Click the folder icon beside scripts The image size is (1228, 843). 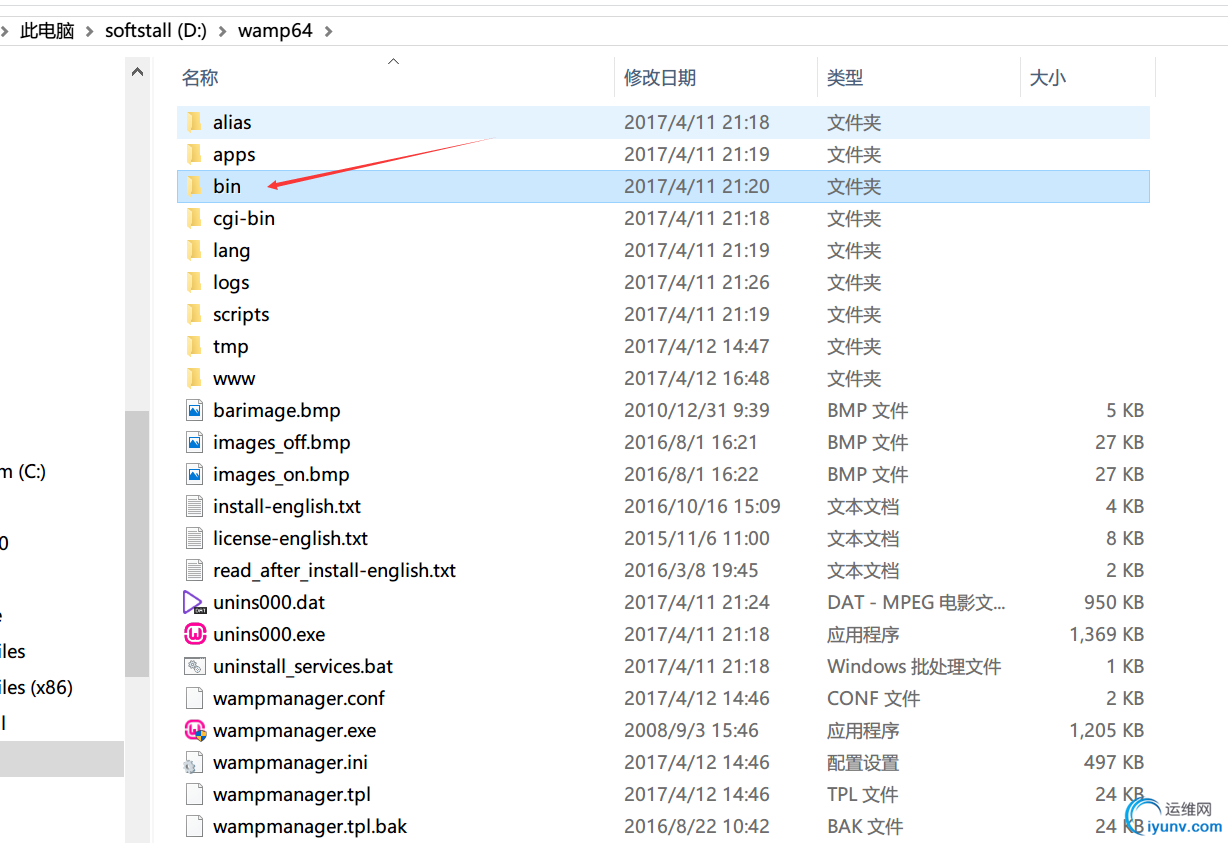point(194,314)
